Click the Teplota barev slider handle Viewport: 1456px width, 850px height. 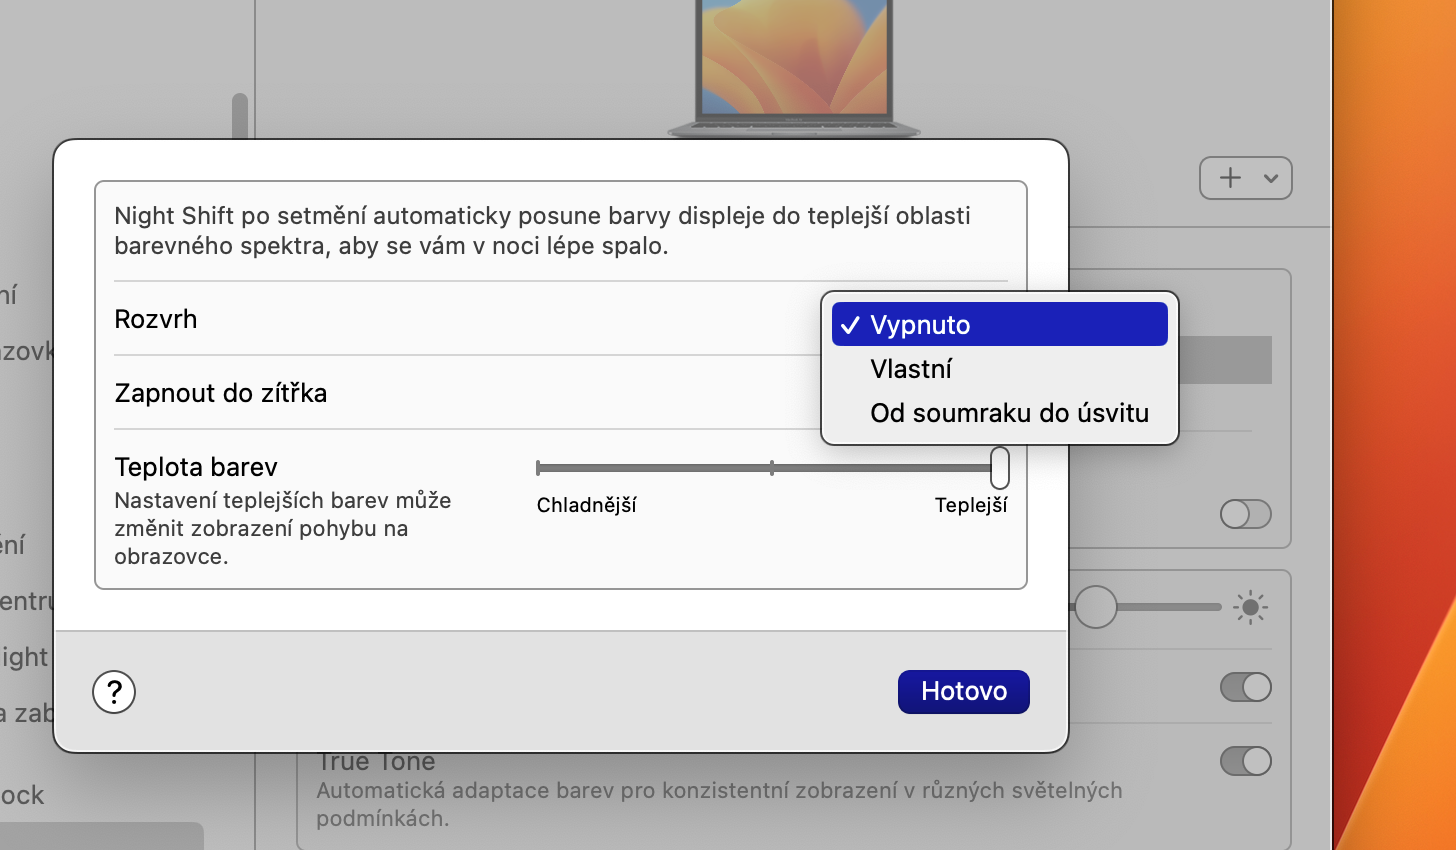[x=999, y=467]
